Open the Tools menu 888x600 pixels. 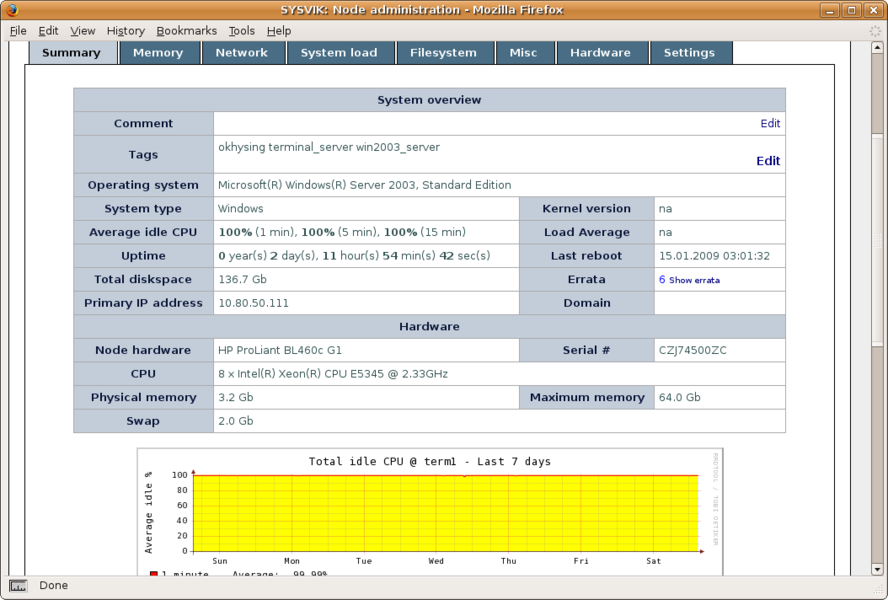point(242,31)
